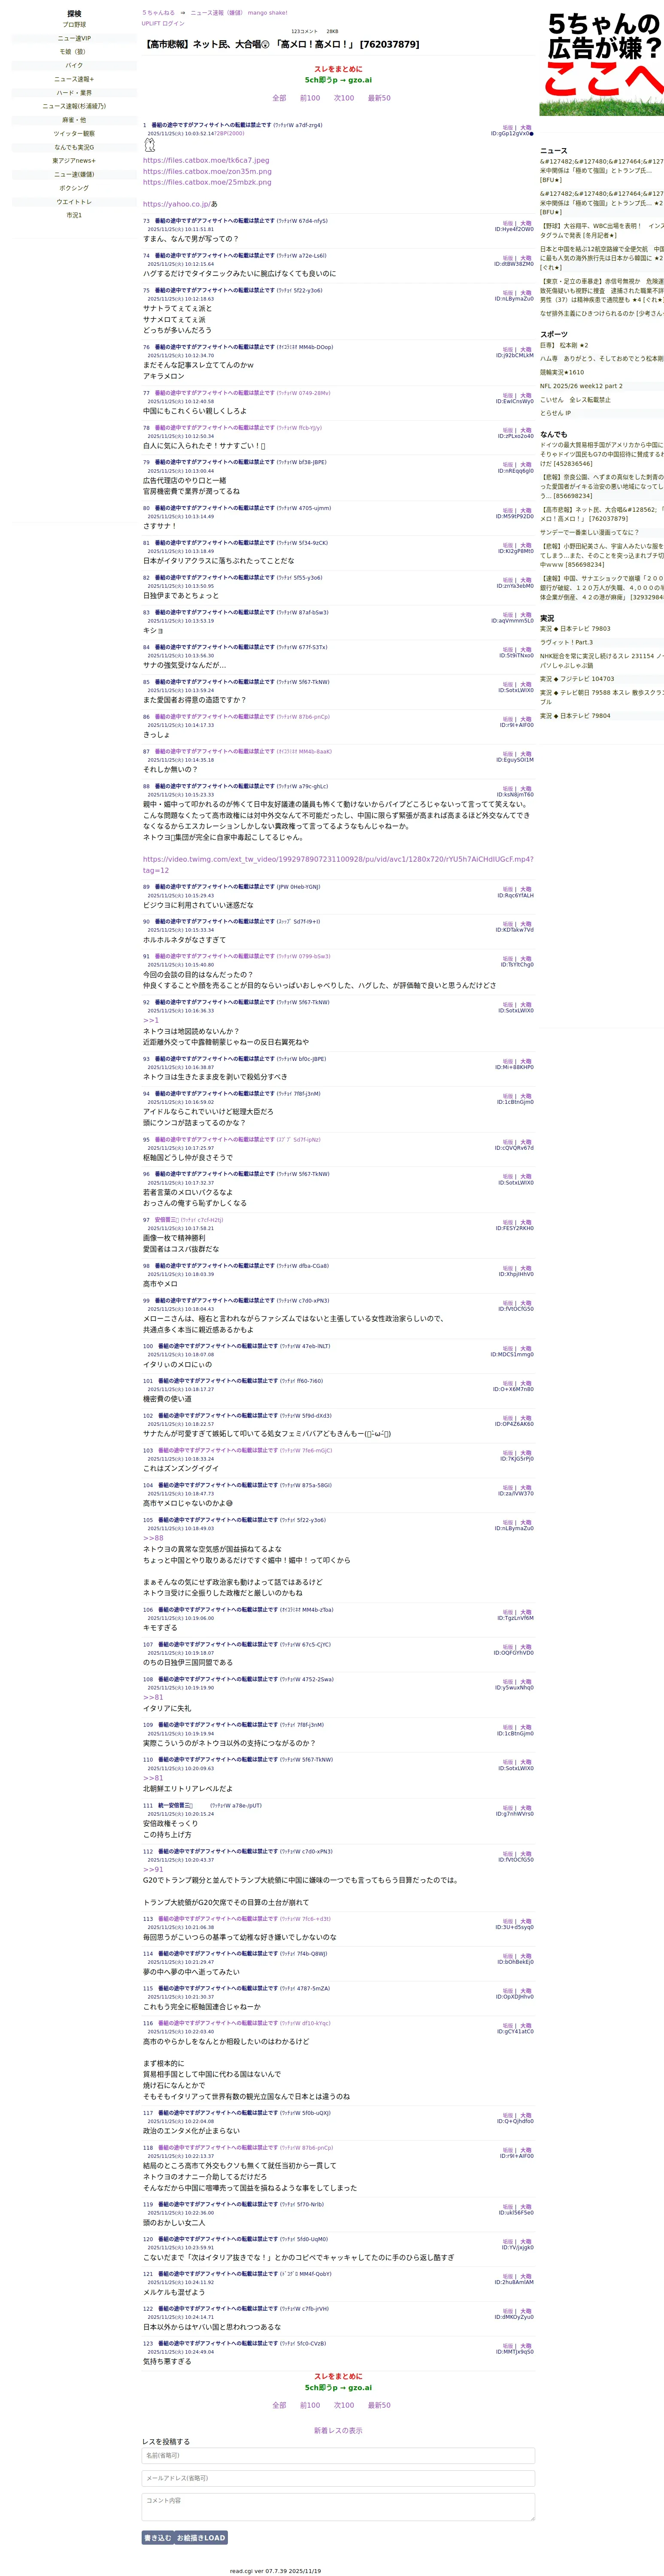Open 小野田紀美さん thread link
This screenshot has height=2576, width=664.
click(x=602, y=555)
